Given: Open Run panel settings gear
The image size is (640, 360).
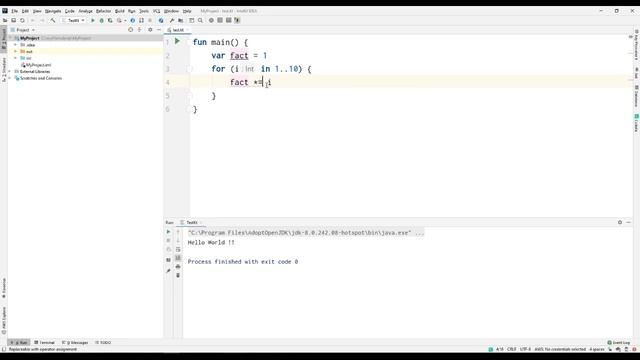Looking at the screenshot, I should pyautogui.click(x=620, y=222).
